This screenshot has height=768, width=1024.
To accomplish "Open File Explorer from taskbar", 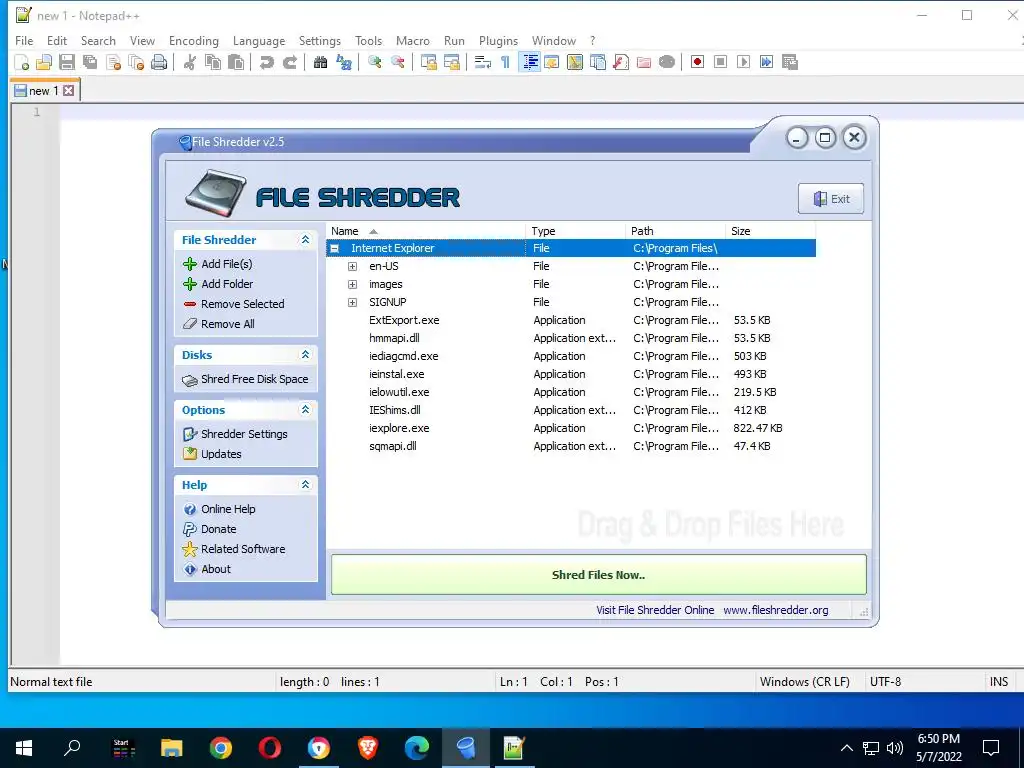I will click(x=172, y=748).
